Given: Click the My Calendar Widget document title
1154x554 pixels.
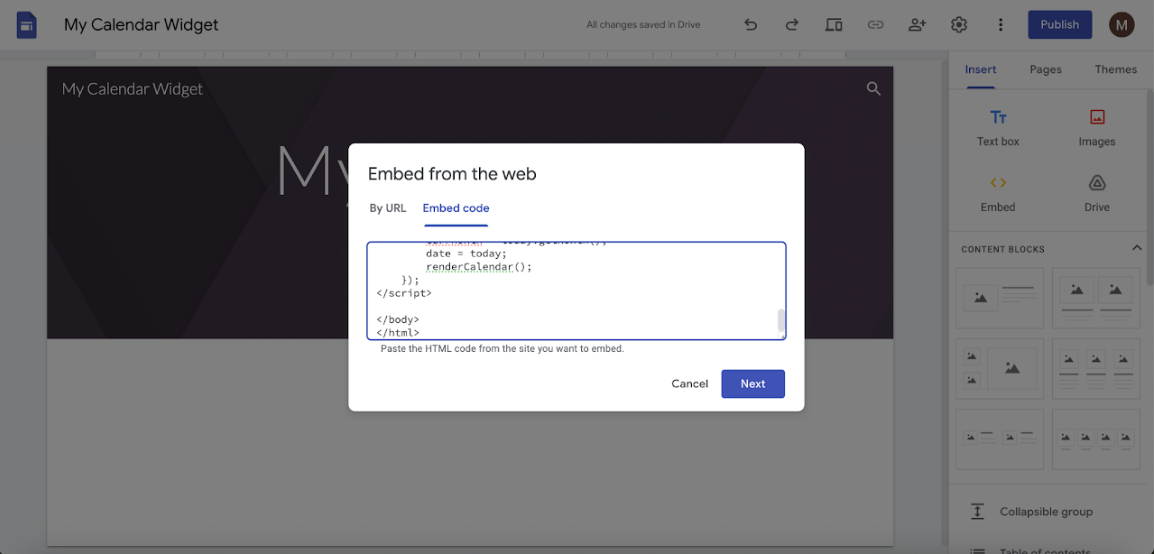Looking at the screenshot, I should [141, 25].
